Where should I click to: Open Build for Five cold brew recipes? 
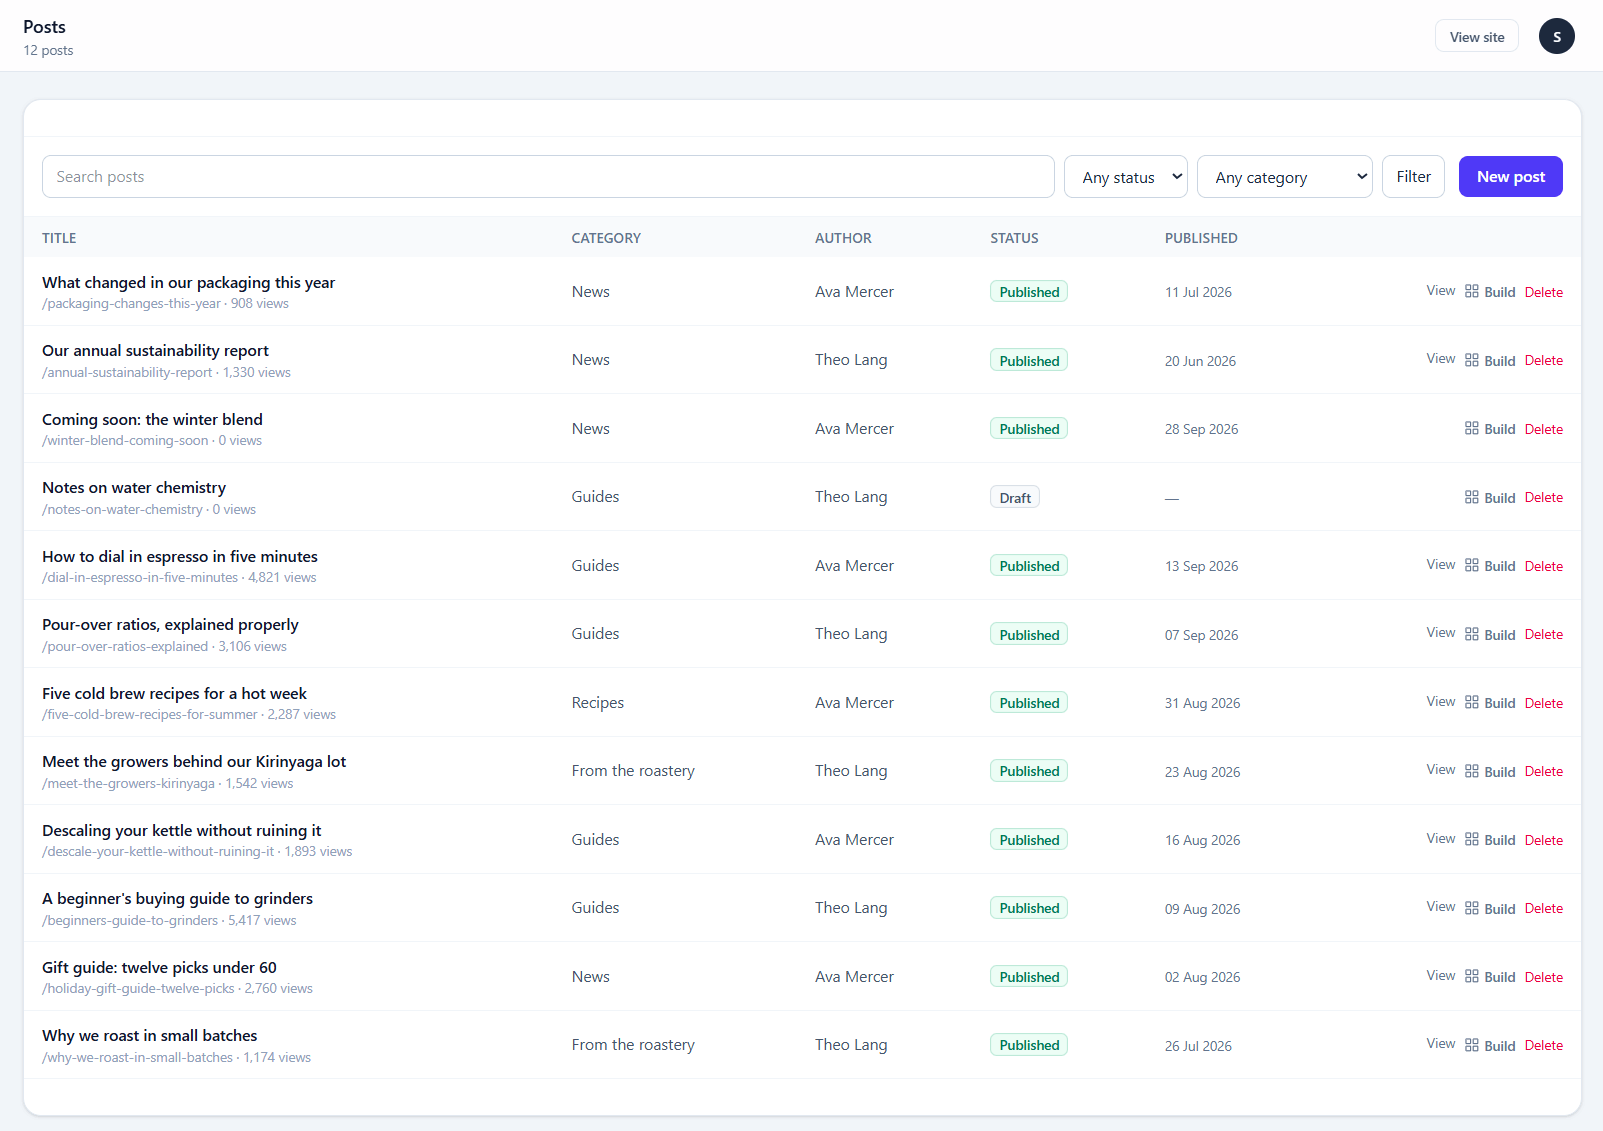1490,703
